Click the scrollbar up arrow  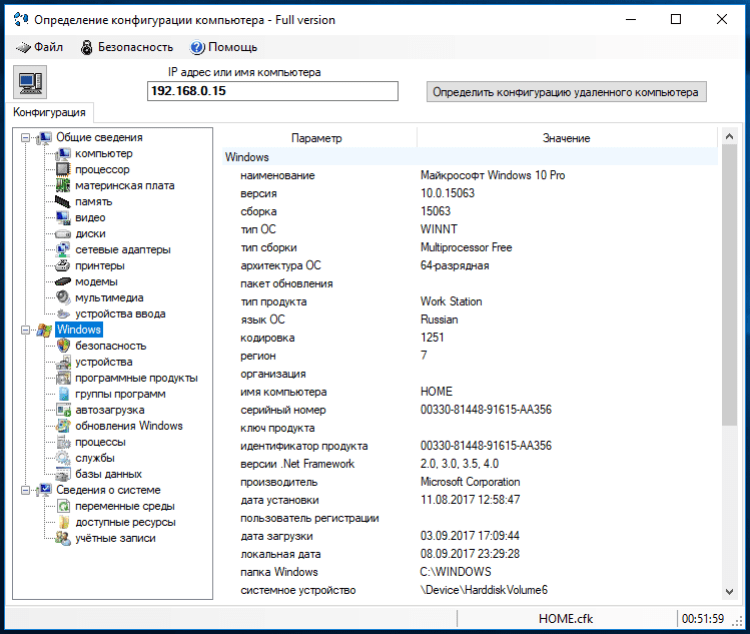[729, 136]
